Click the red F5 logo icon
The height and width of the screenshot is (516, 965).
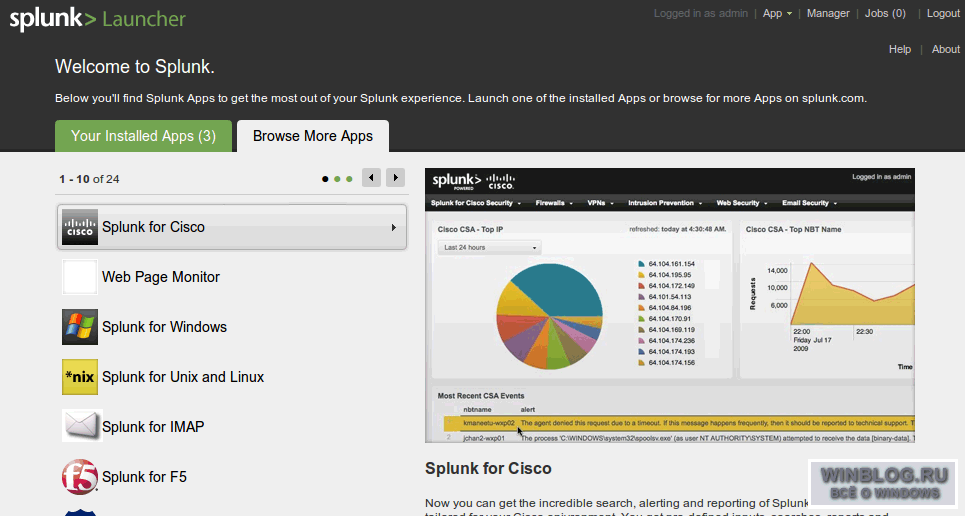click(x=80, y=477)
